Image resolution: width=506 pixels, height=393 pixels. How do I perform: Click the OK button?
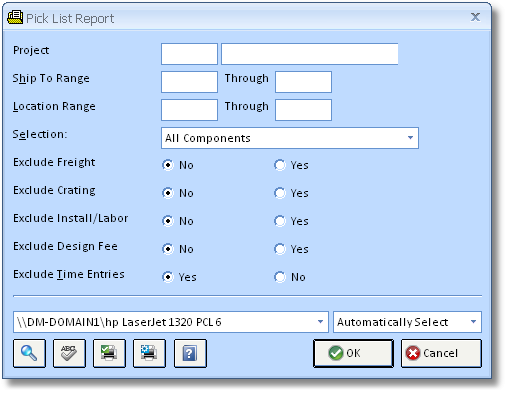353,353
